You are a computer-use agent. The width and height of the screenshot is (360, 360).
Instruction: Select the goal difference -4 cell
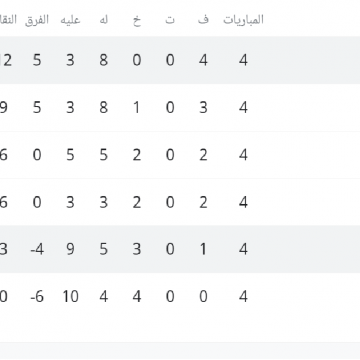pyautogui.click(x=37, y=249)
